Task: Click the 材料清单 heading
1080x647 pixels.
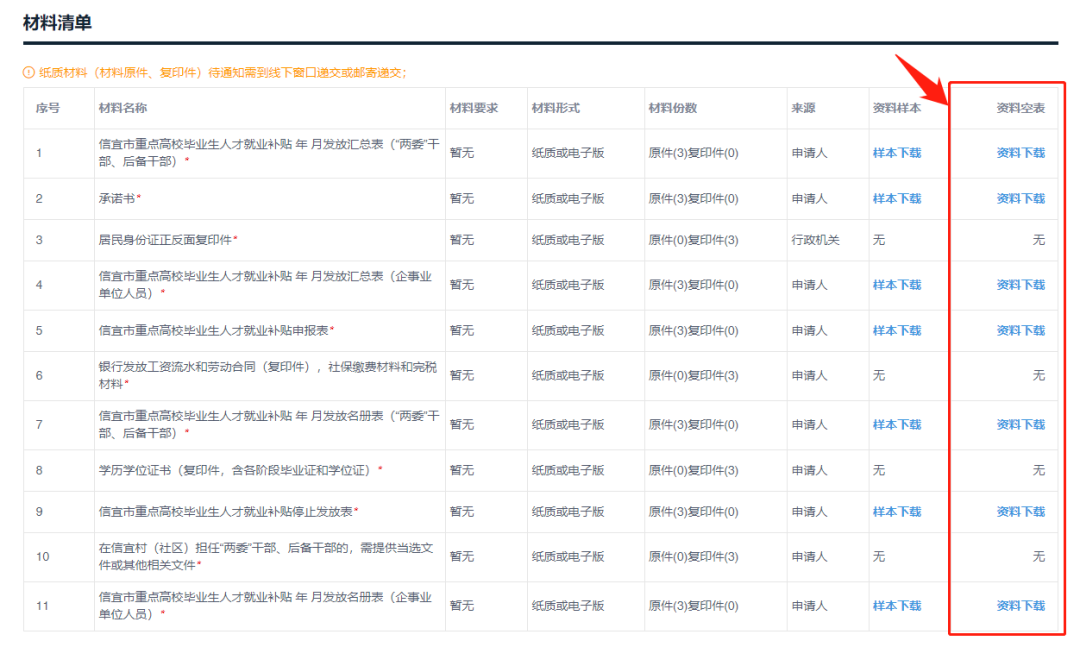Action: tap(57, 23)
